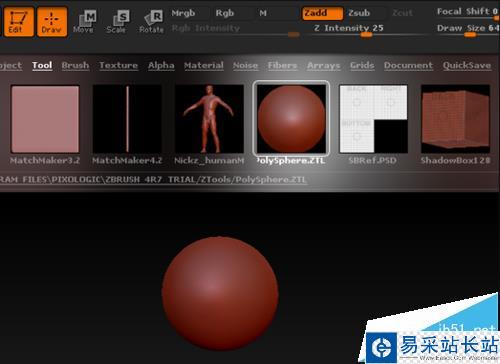
Task: Select the Rotate tool
Action: (x=152, y=22)
